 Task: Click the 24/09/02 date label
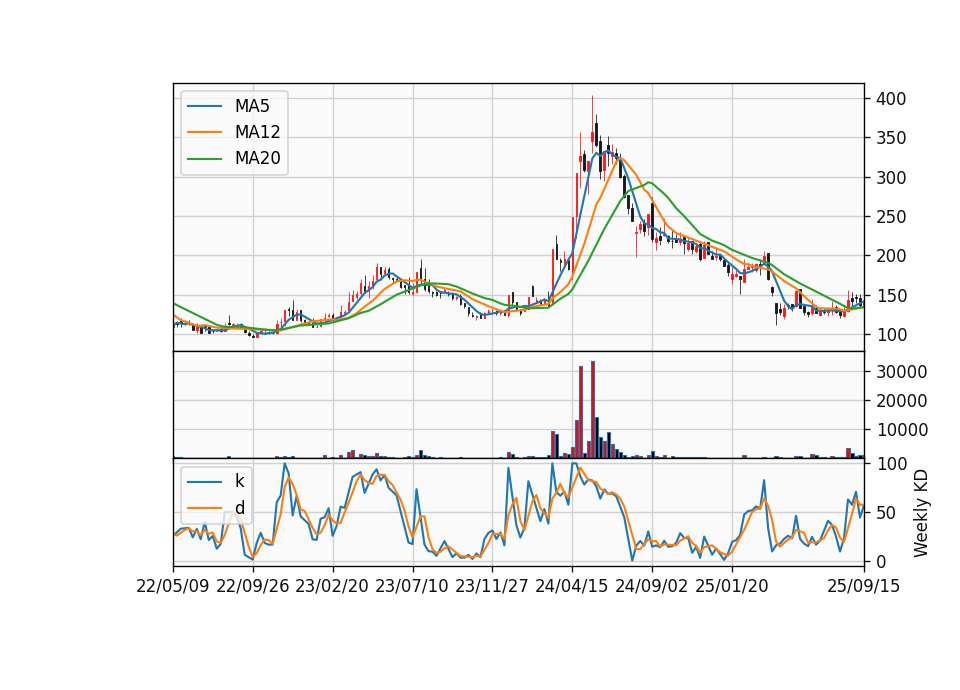click(651, 586)
